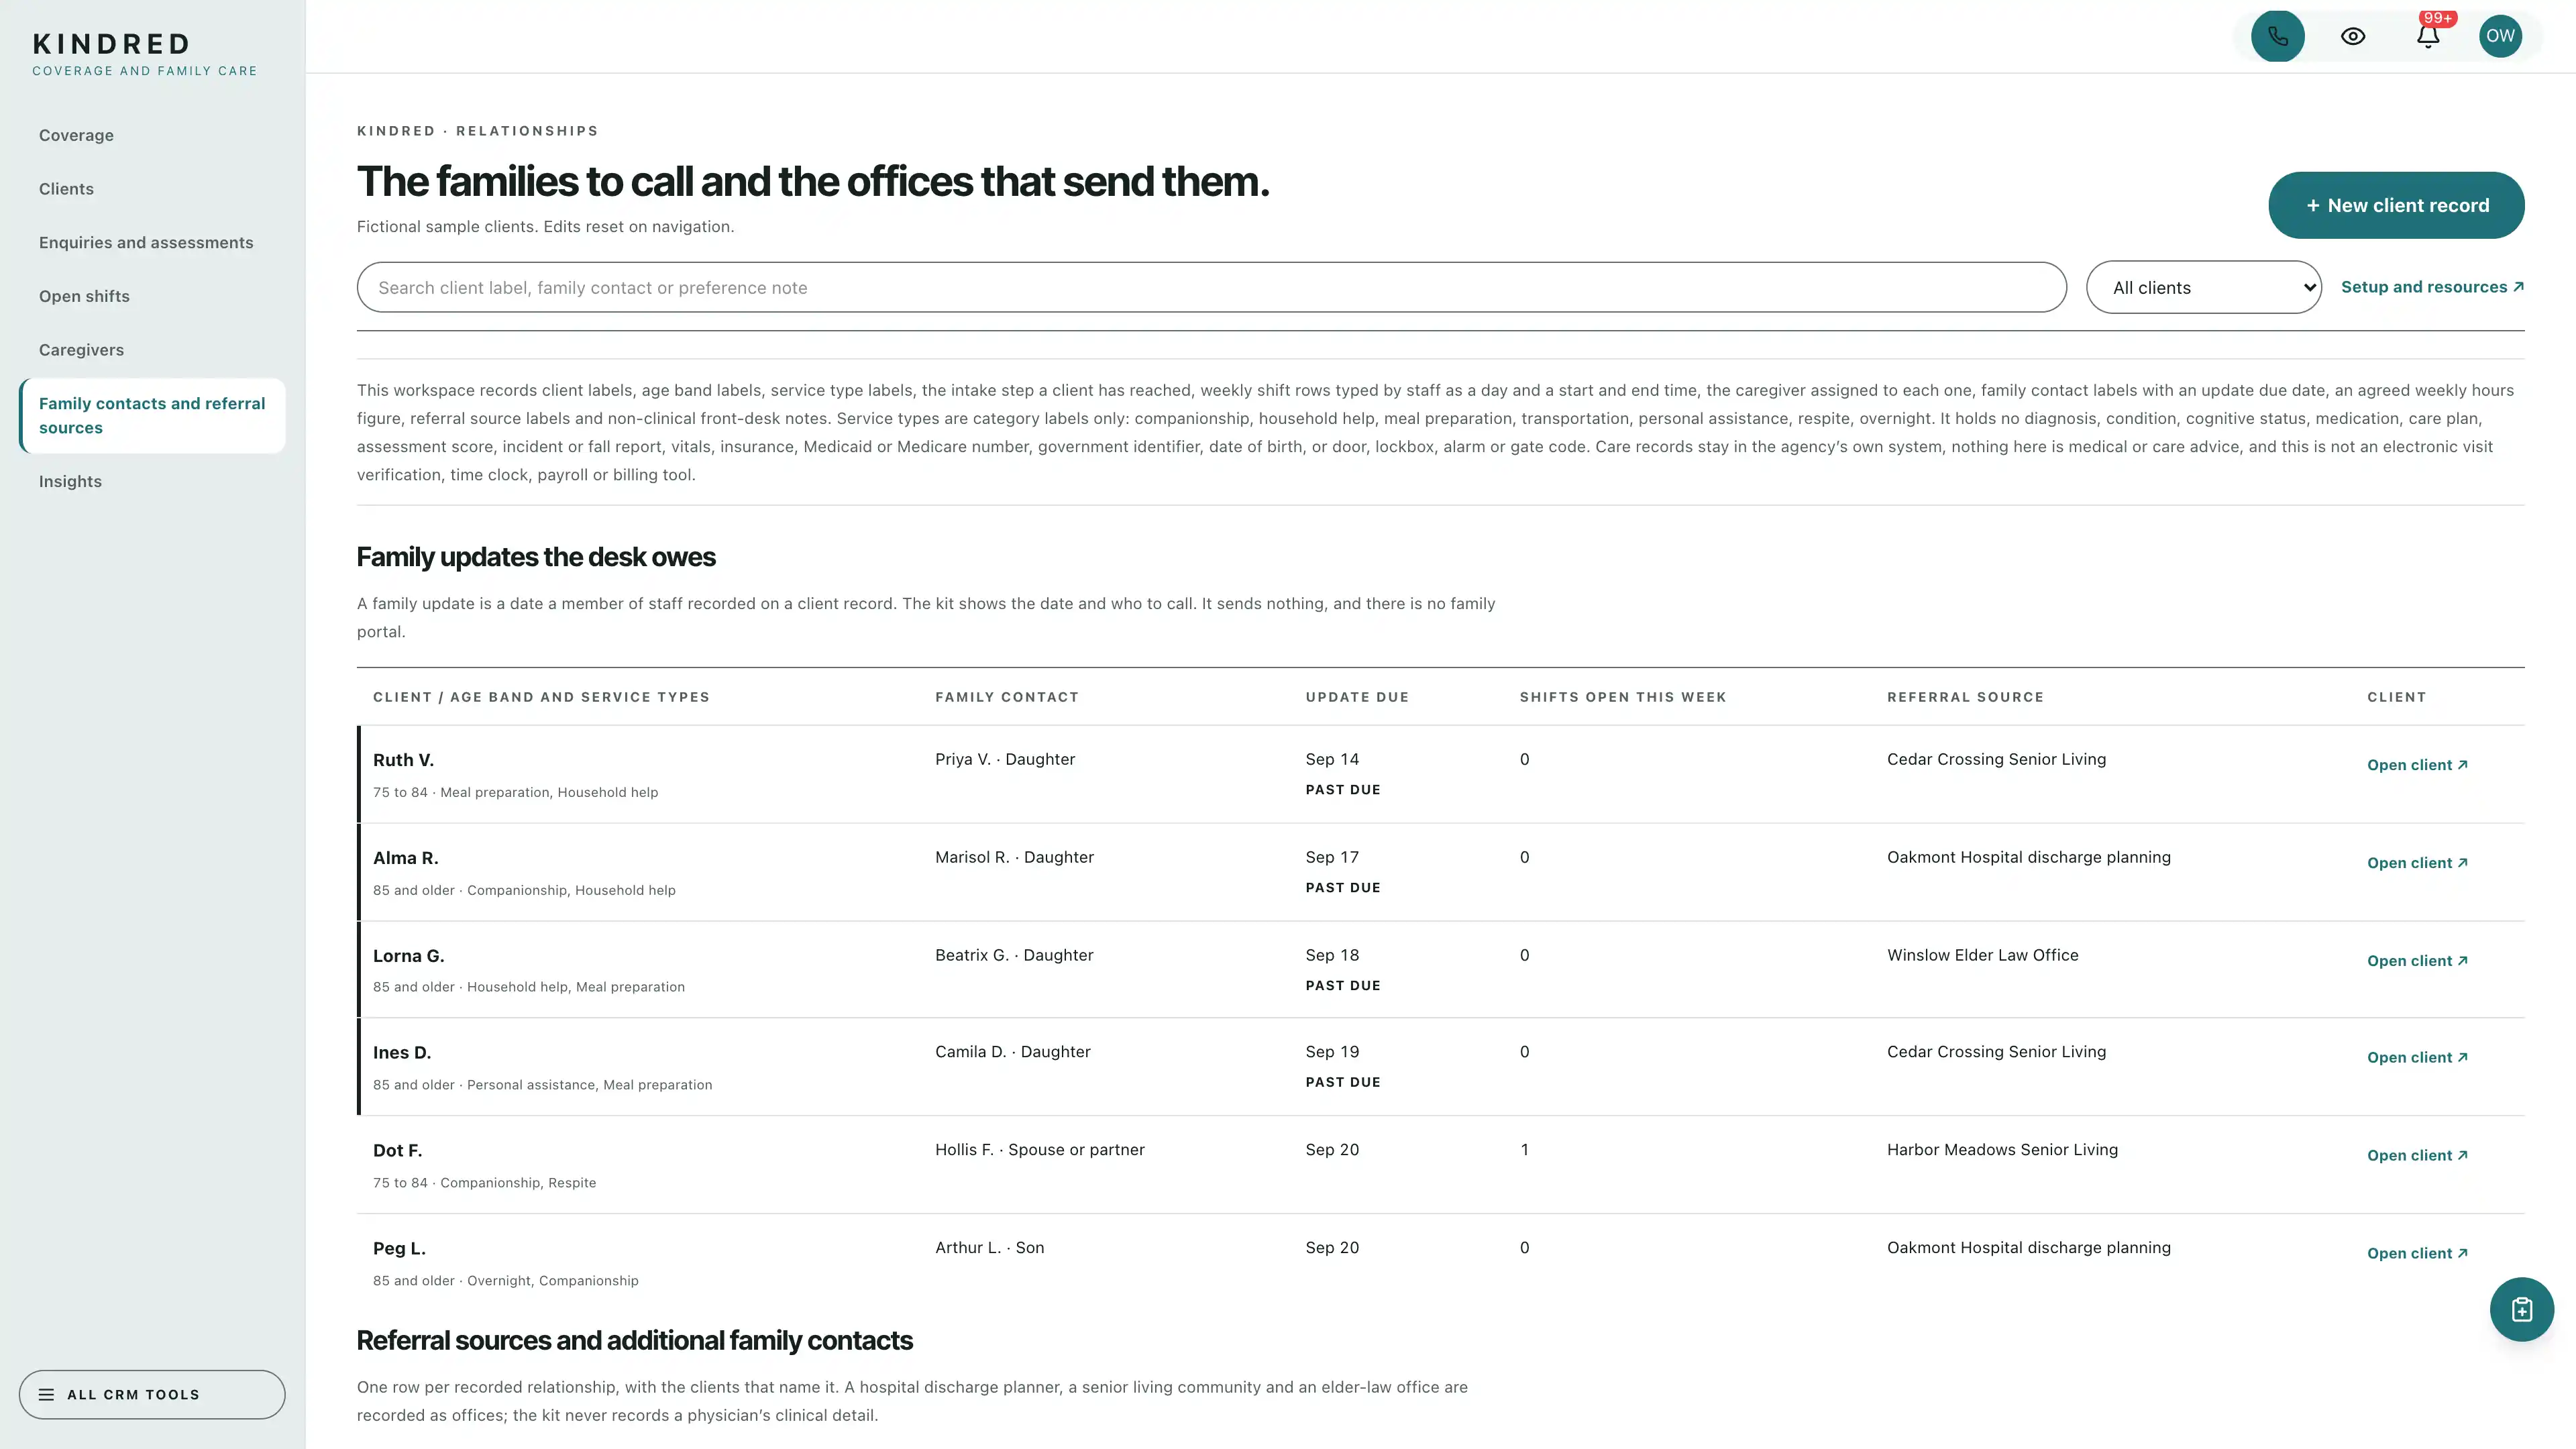This screenshot has height=1449, width=2576.
Task: Open Enquiries and assessments page
Action: pos(146,243)
